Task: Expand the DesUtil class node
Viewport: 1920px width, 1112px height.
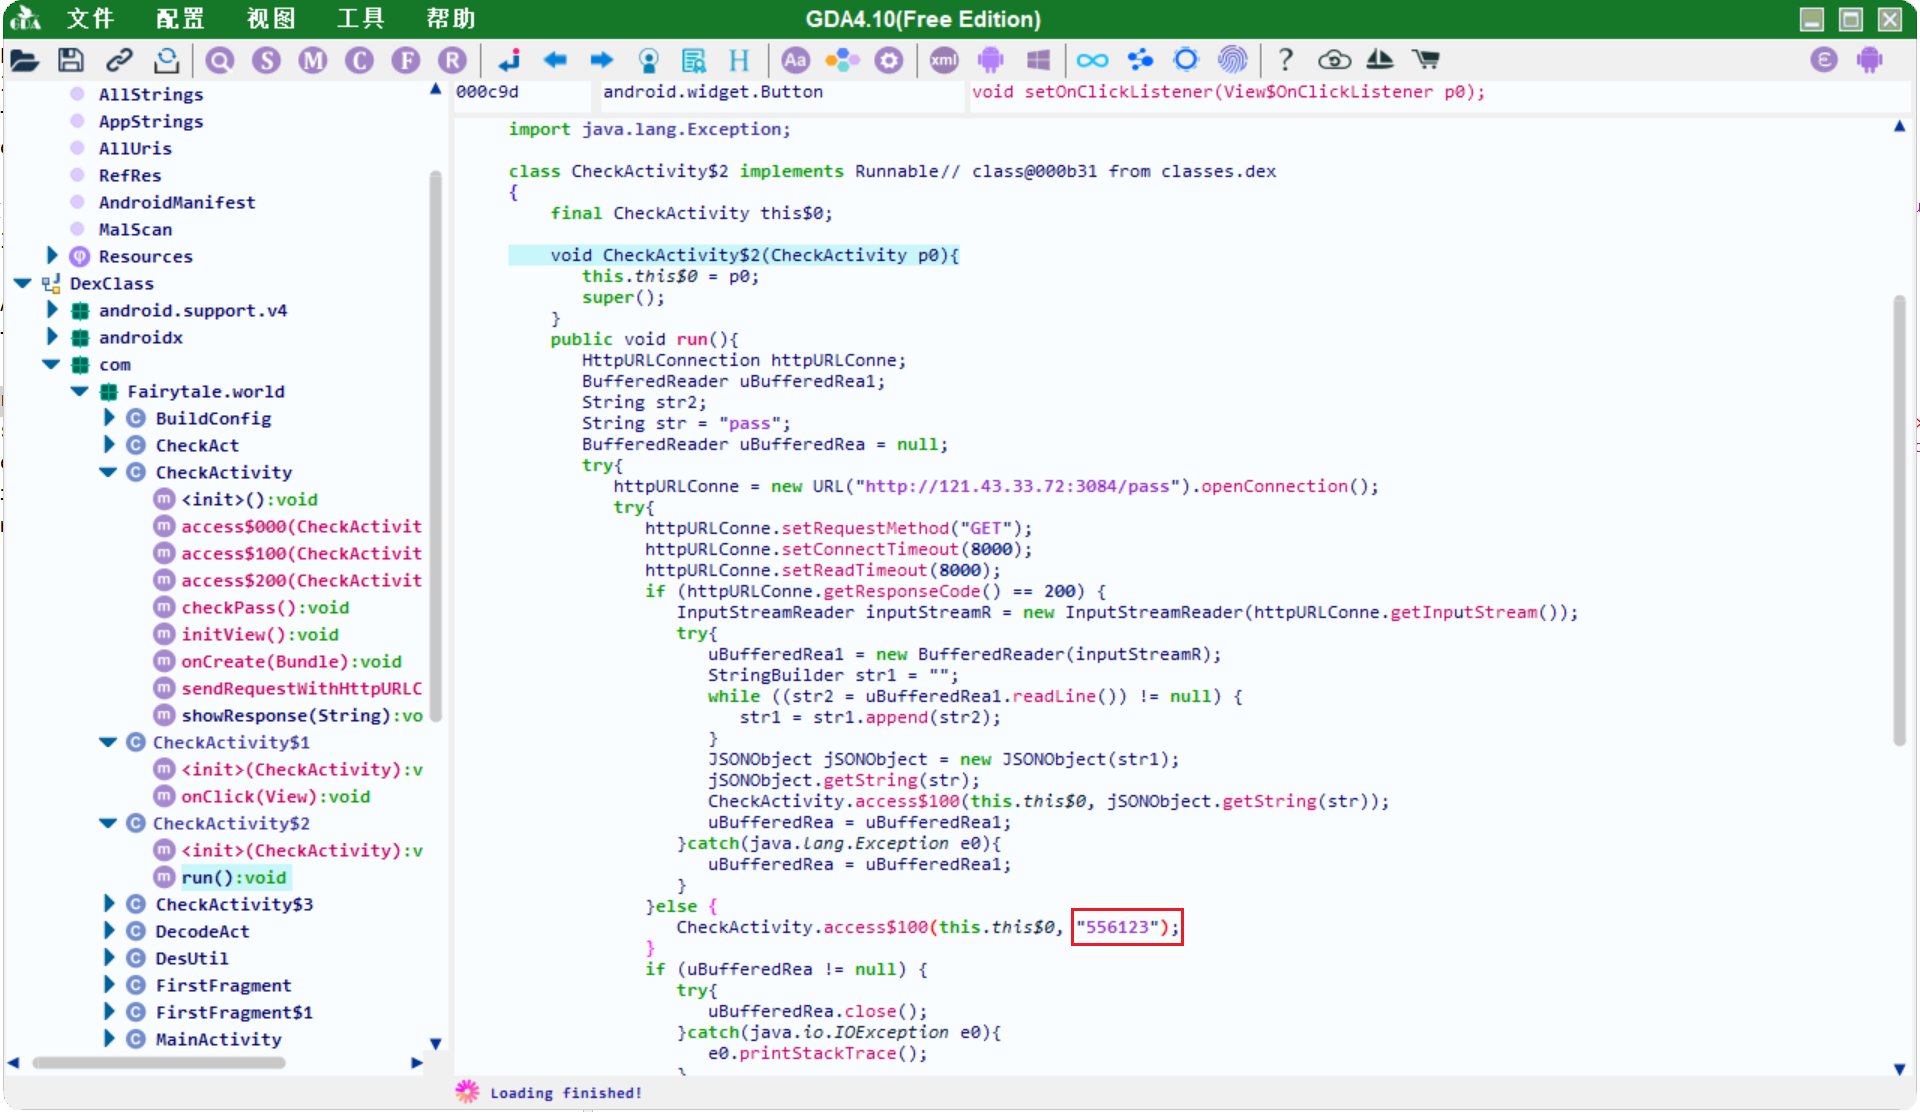Action: point(109,958)
